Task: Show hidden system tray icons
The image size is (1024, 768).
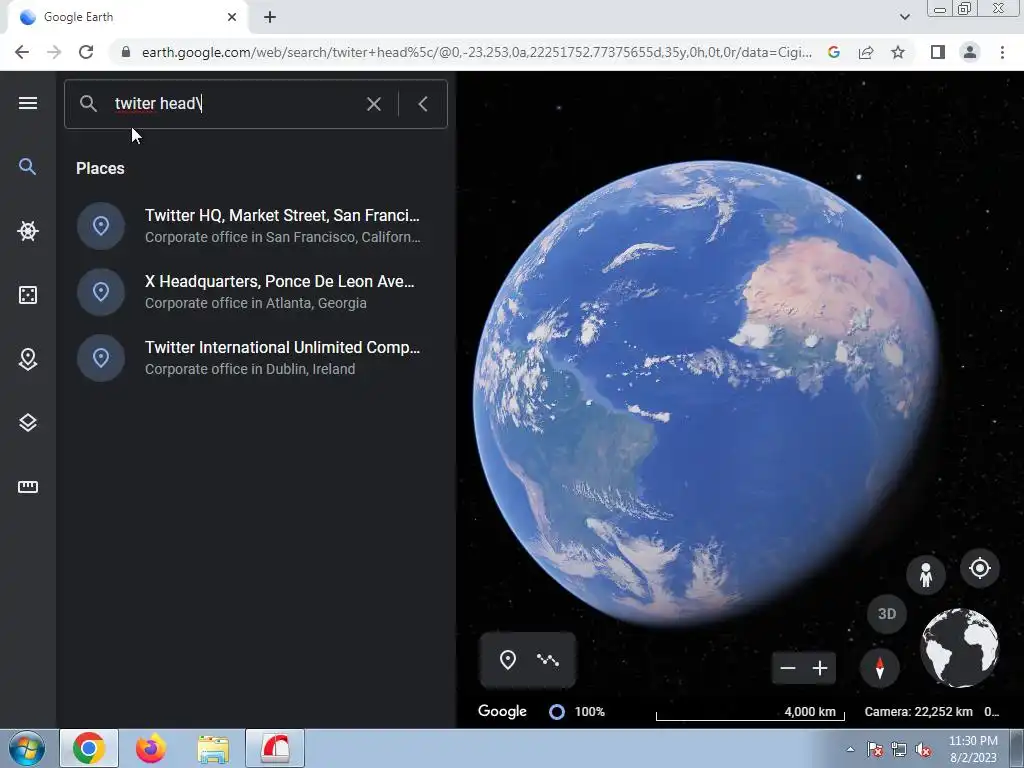Action: [x=850, y=749]
